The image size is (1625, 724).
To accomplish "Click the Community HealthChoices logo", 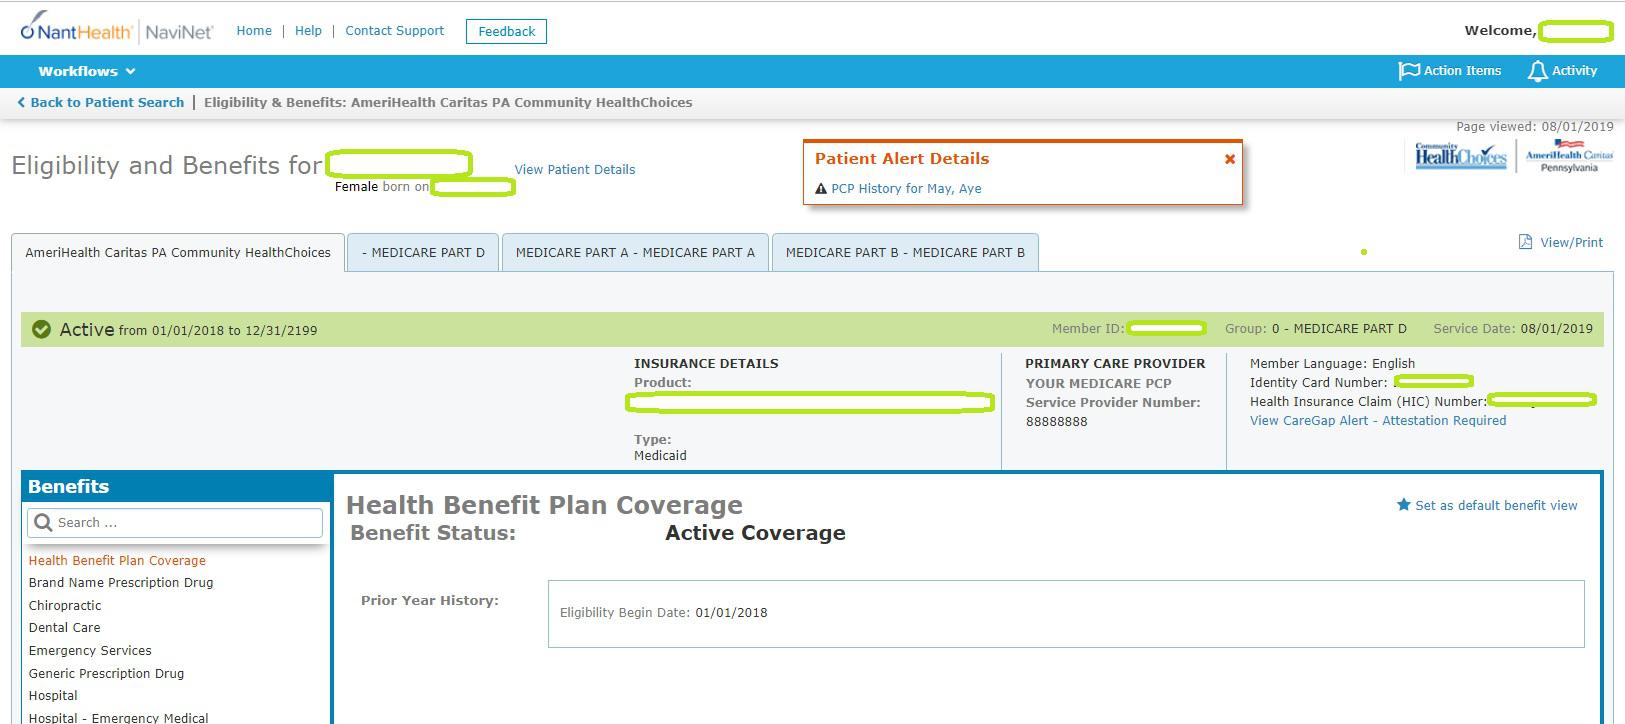I will pyautogui.click(x=1460, y=155).
